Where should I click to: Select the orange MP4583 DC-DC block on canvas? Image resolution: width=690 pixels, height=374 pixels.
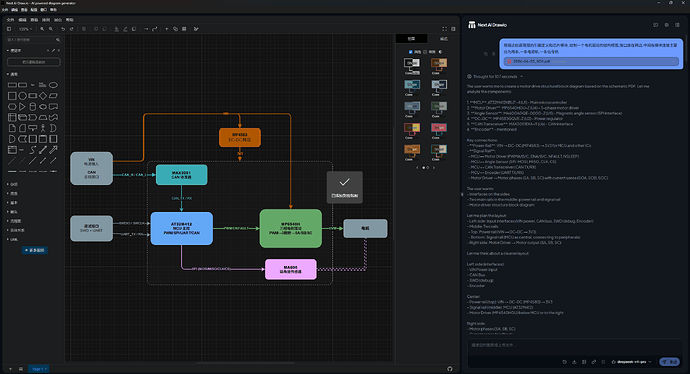240,137
